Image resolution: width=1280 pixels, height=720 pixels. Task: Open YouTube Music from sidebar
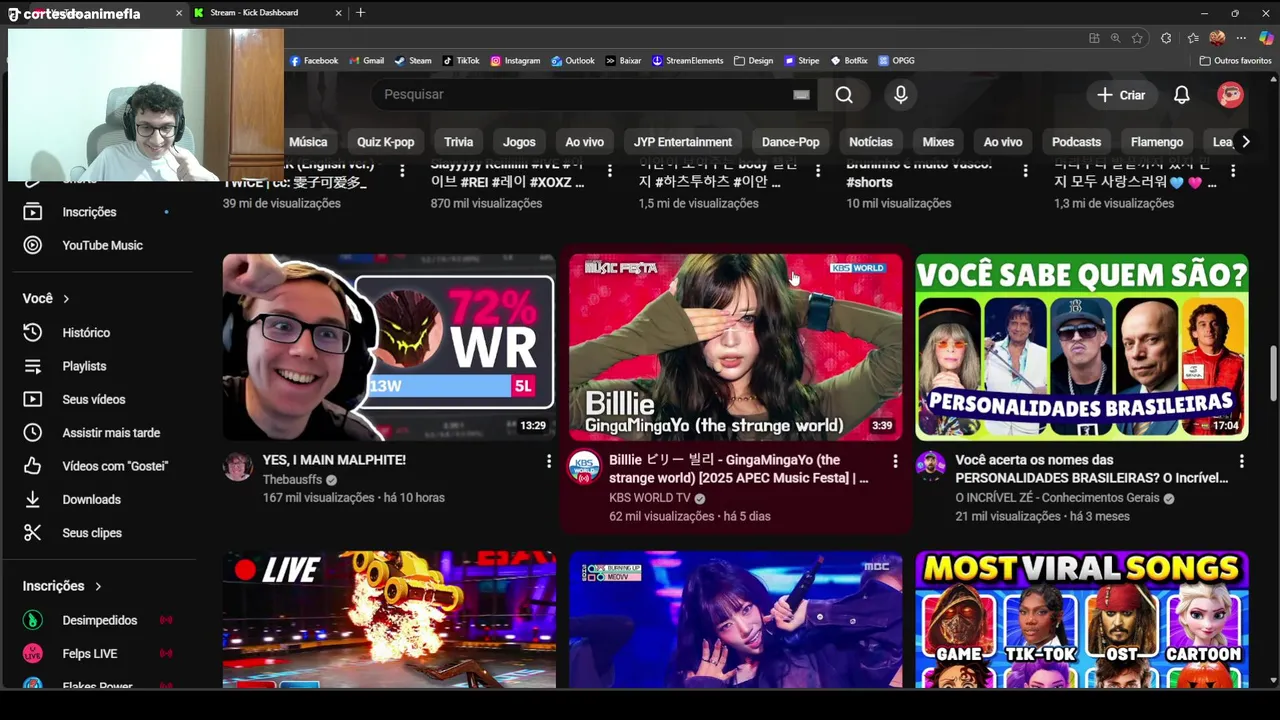100,245
